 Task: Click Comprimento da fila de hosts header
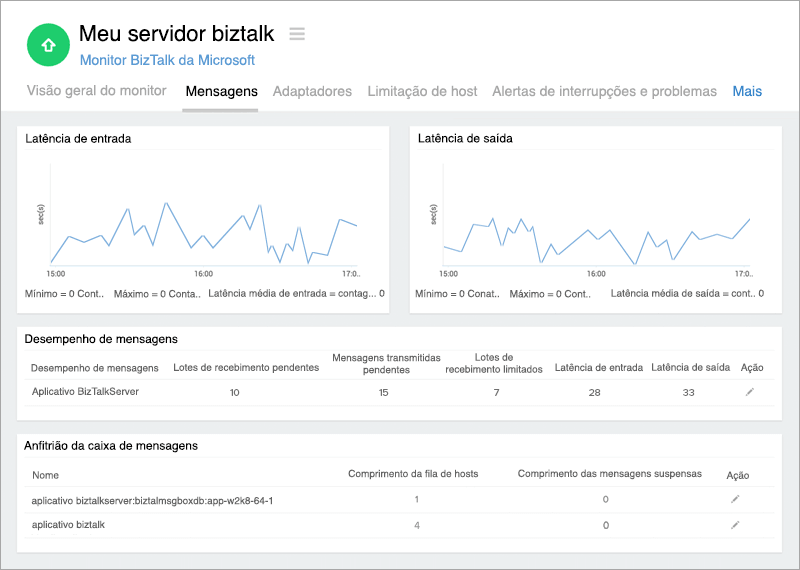point(413,474)
